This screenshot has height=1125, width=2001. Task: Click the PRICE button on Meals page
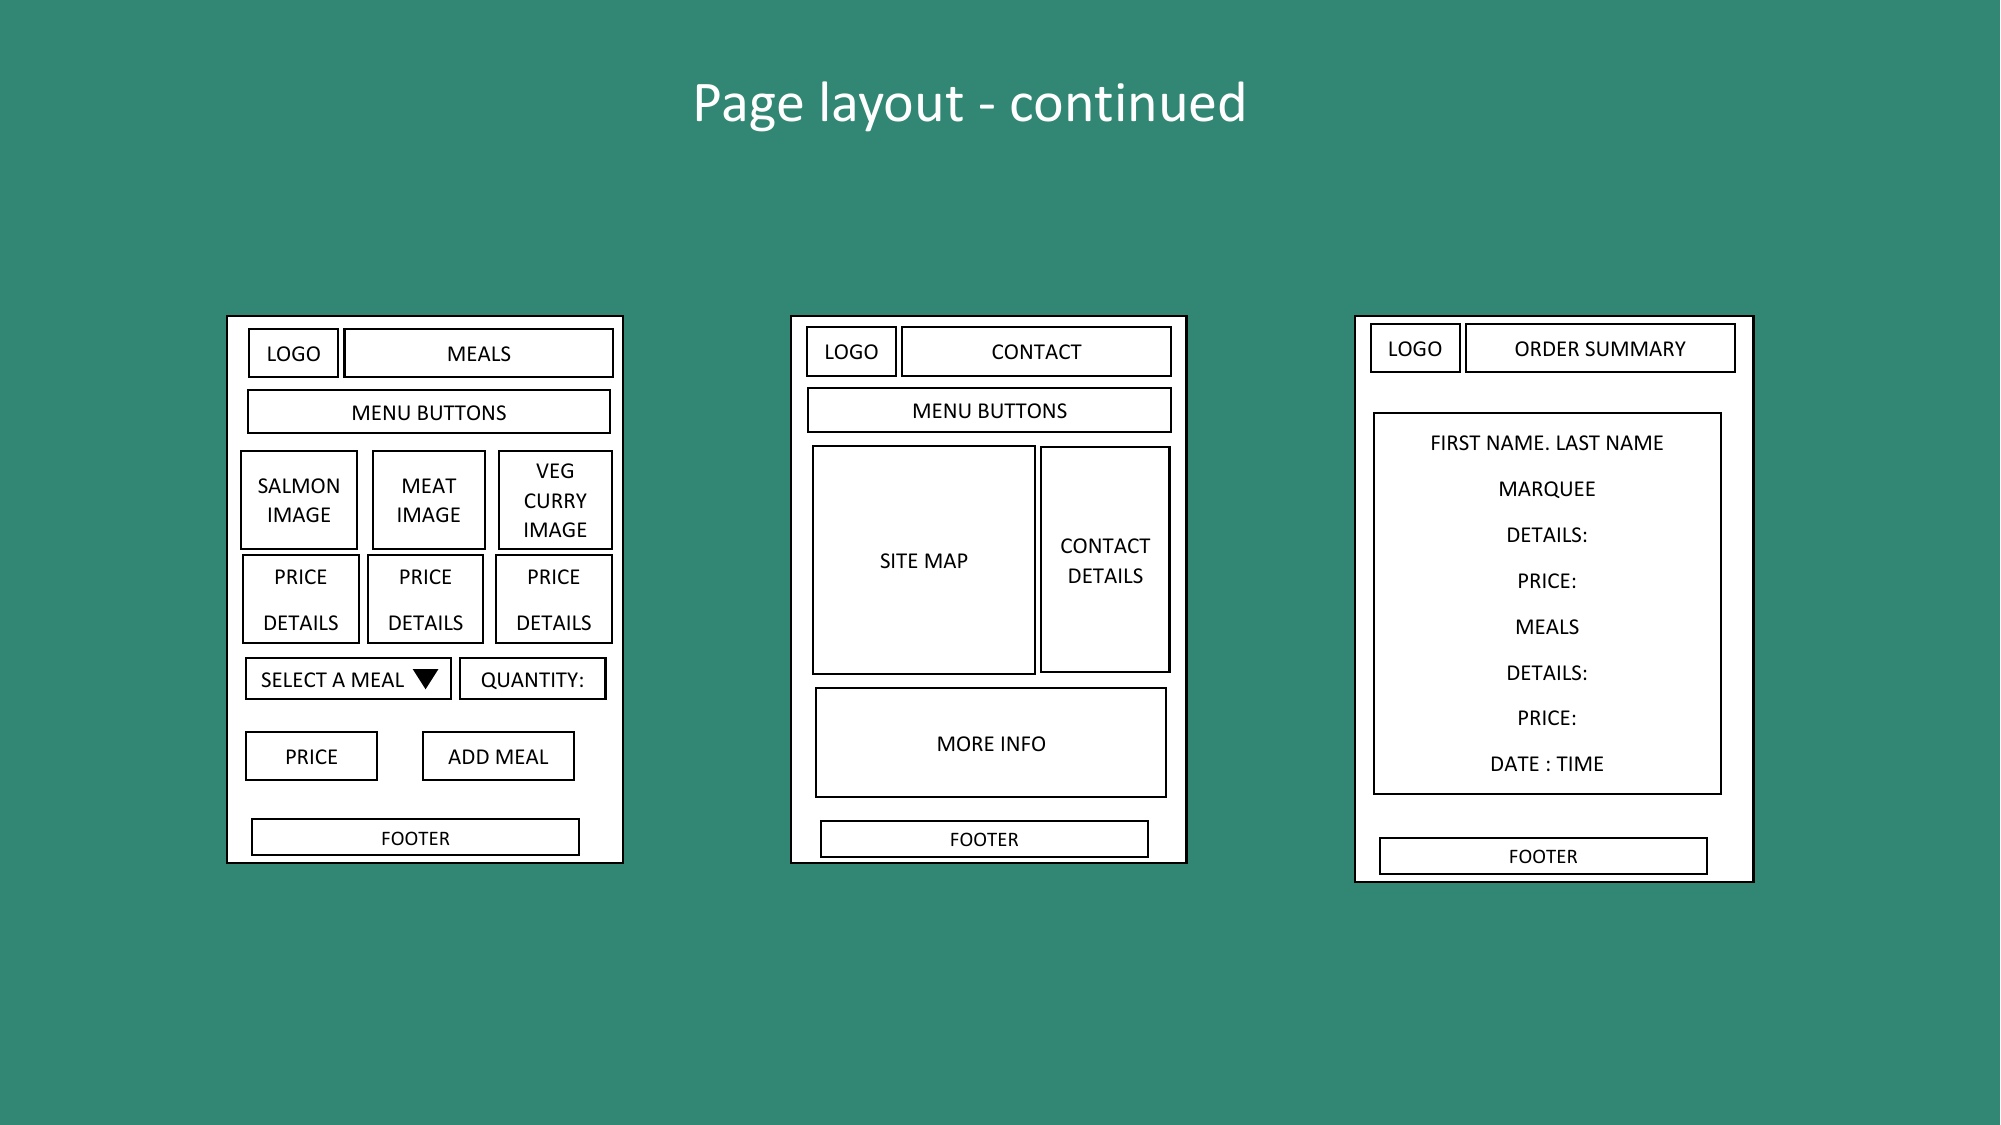point(311,755)
